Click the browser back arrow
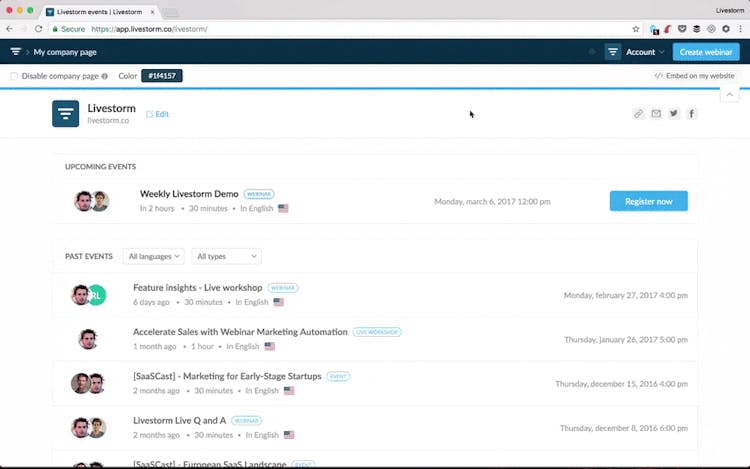 point(9,29)
